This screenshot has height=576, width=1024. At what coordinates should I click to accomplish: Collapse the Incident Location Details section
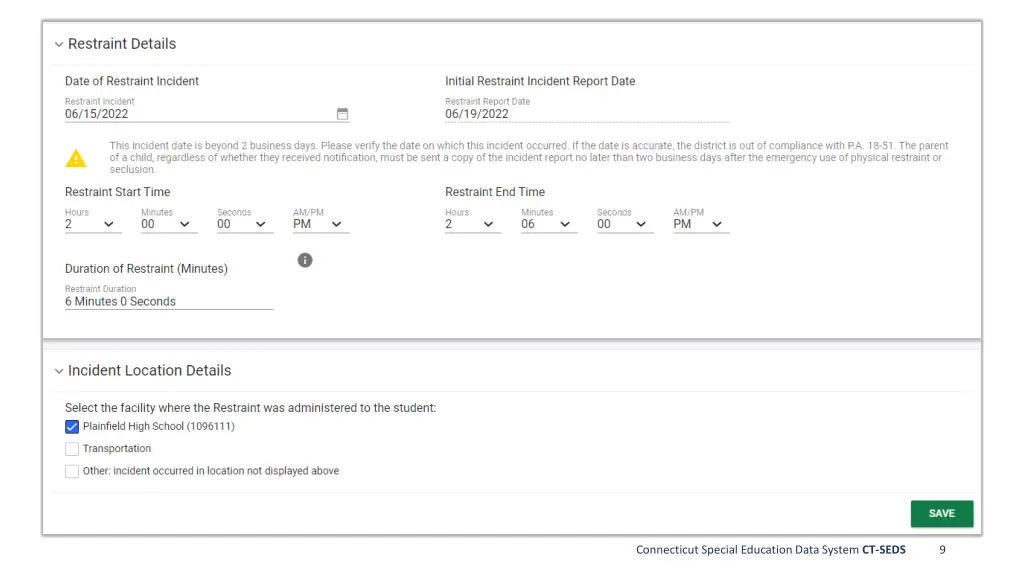tap(59, 371)
